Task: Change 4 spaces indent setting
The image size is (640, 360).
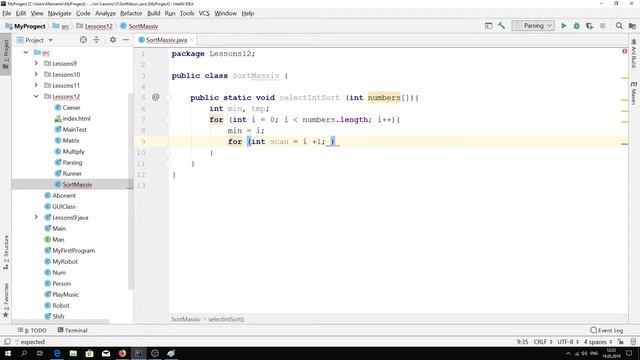Action: 598,342
